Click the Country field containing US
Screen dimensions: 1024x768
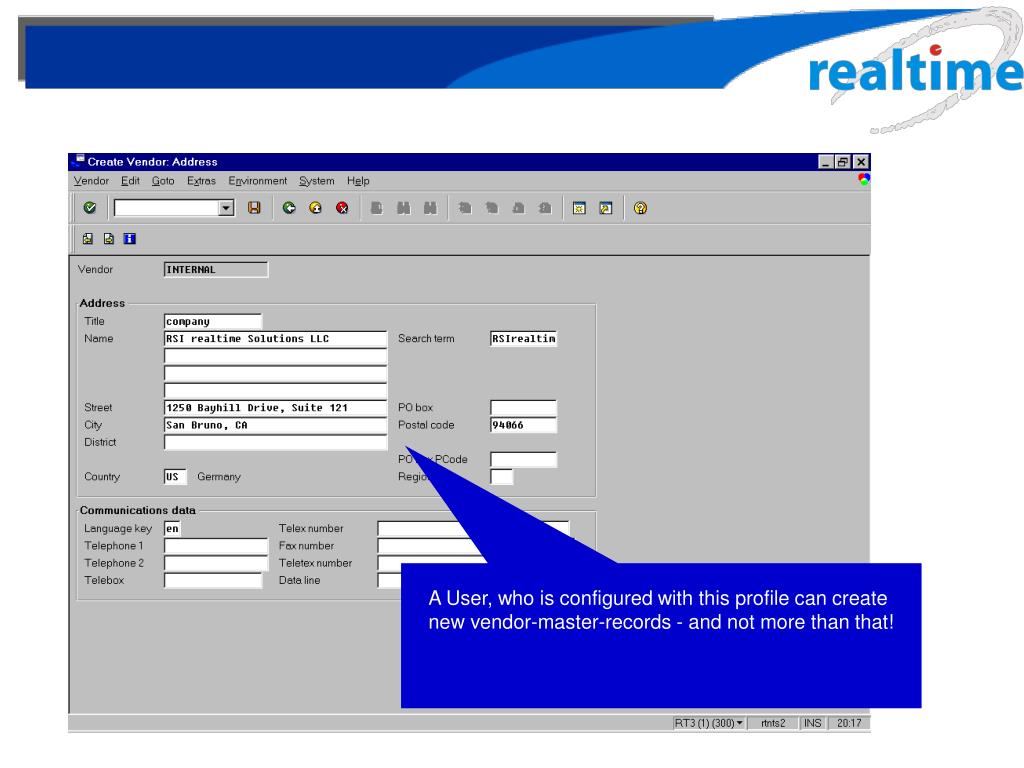pyautogui.click(x=175, y=477)
